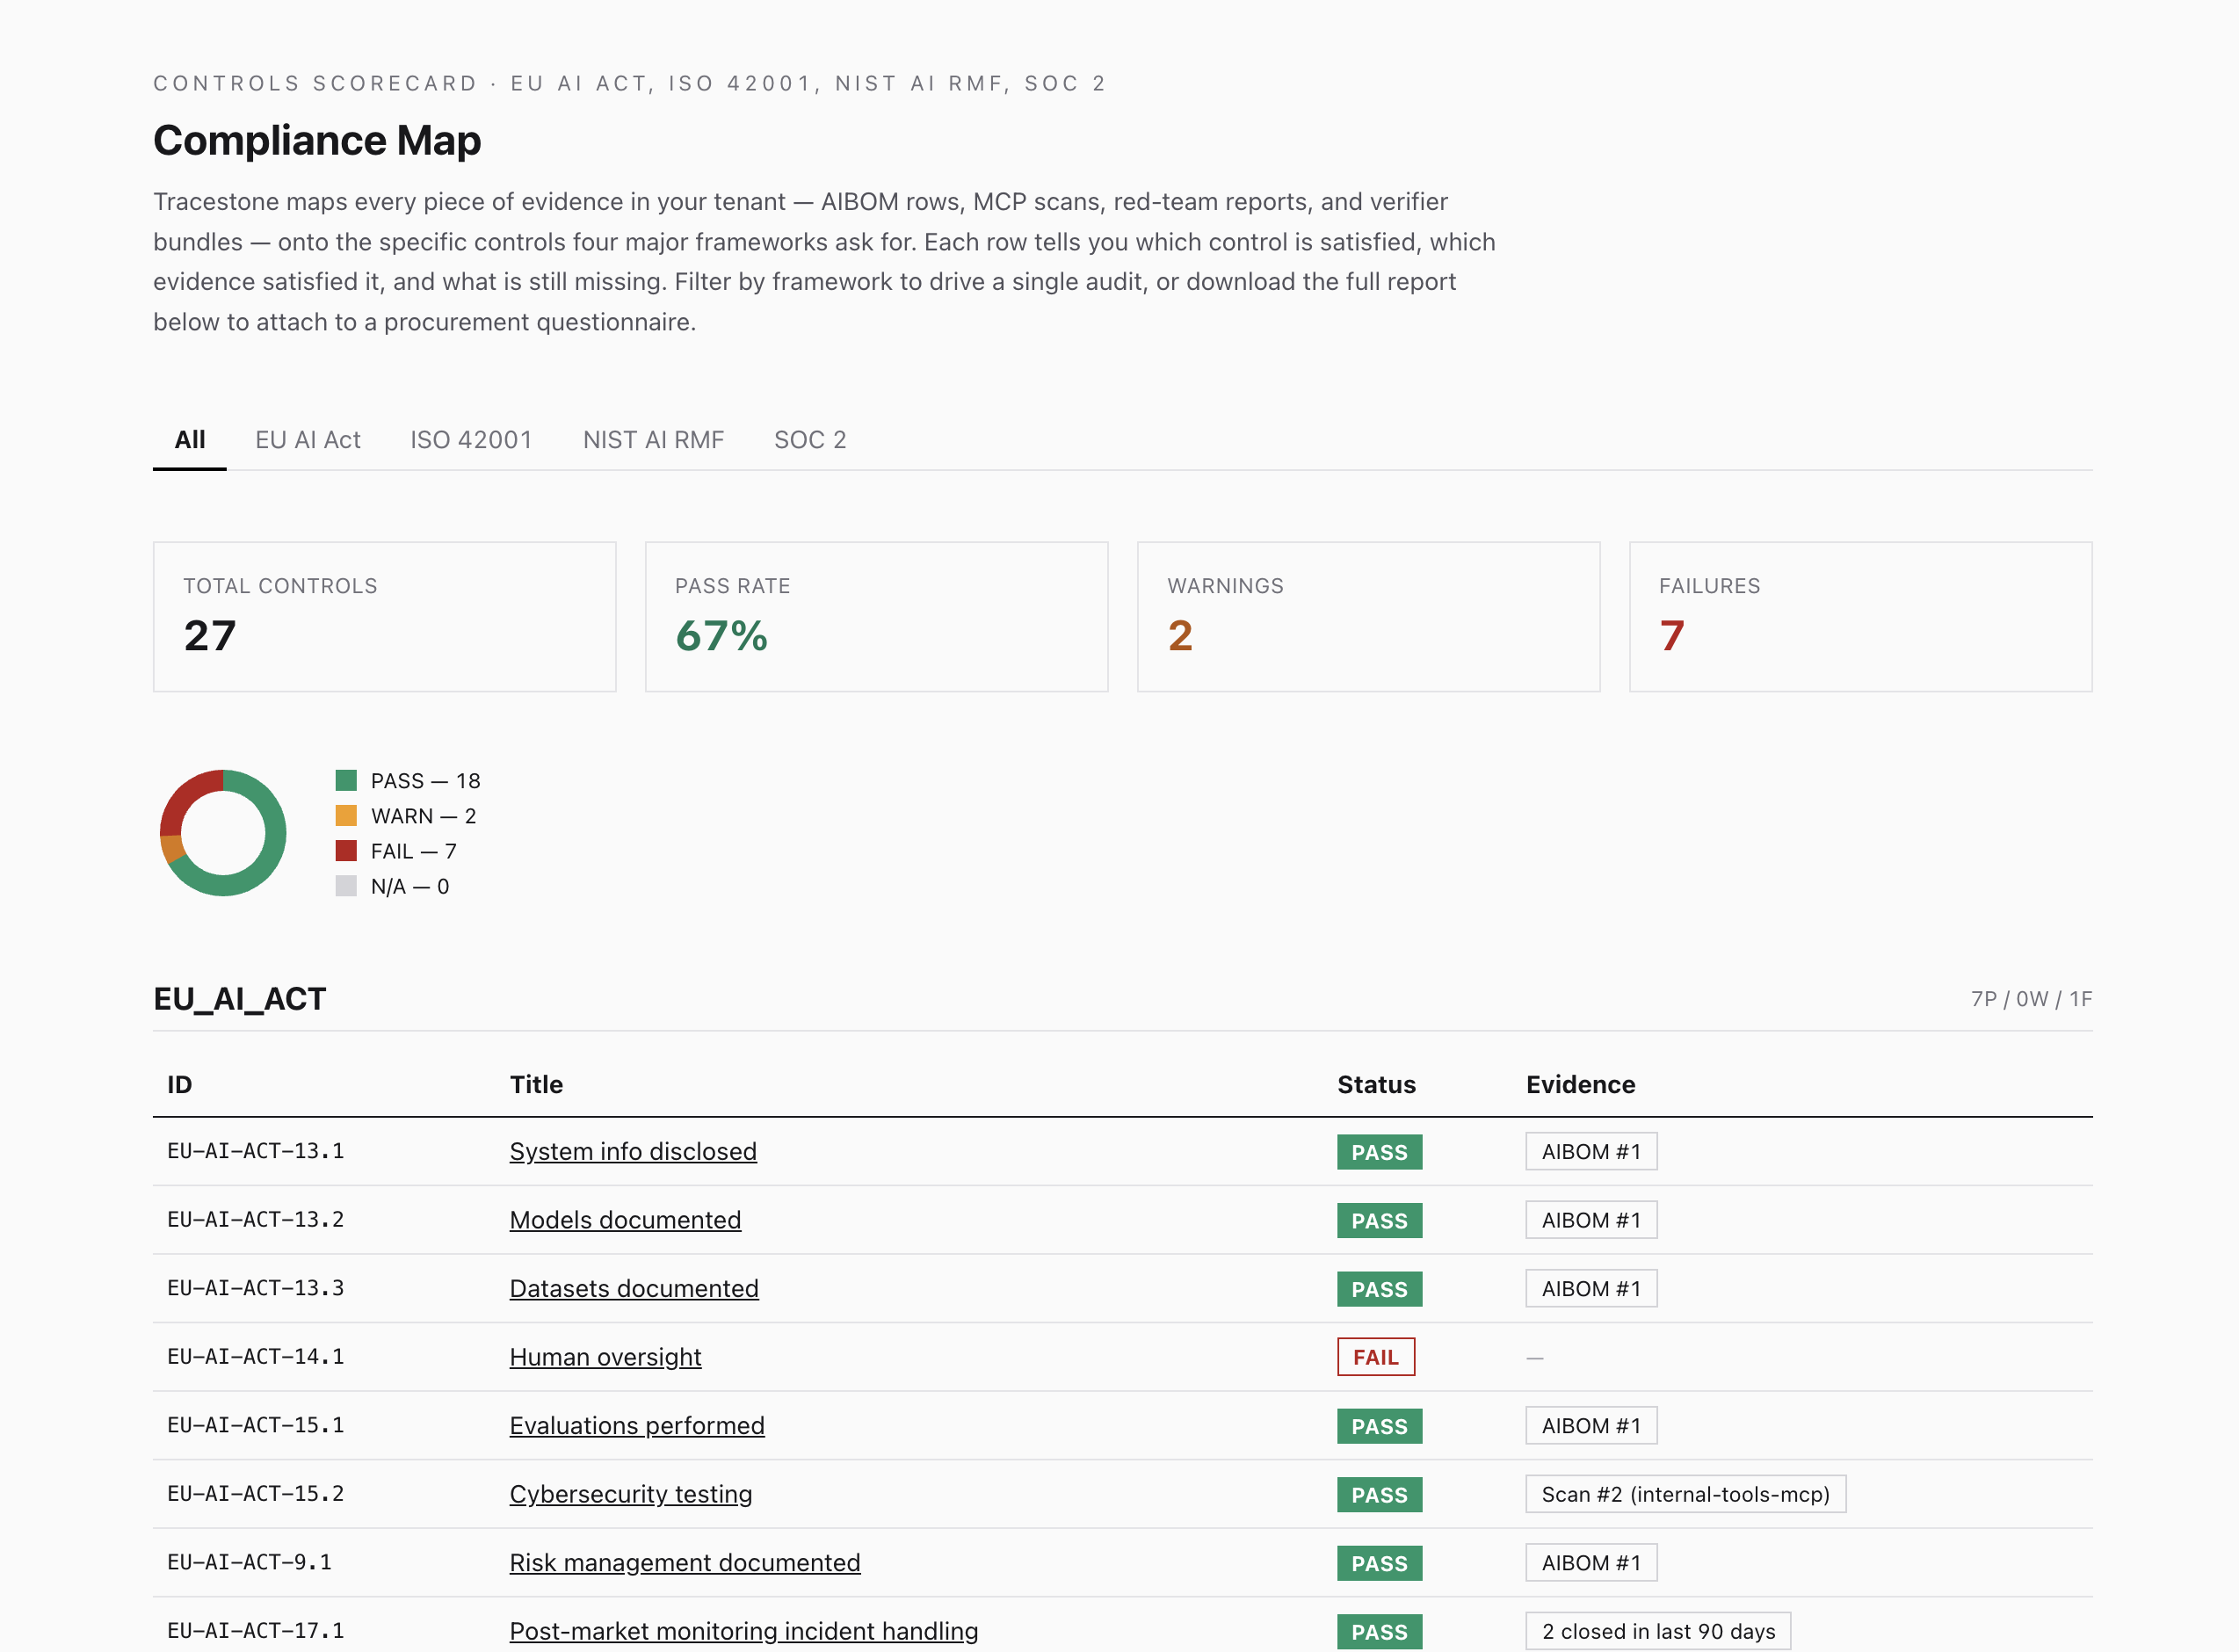Click Scan #2 (internal-tools-mcp) evidence chip

click(x=1685, y=1494)
